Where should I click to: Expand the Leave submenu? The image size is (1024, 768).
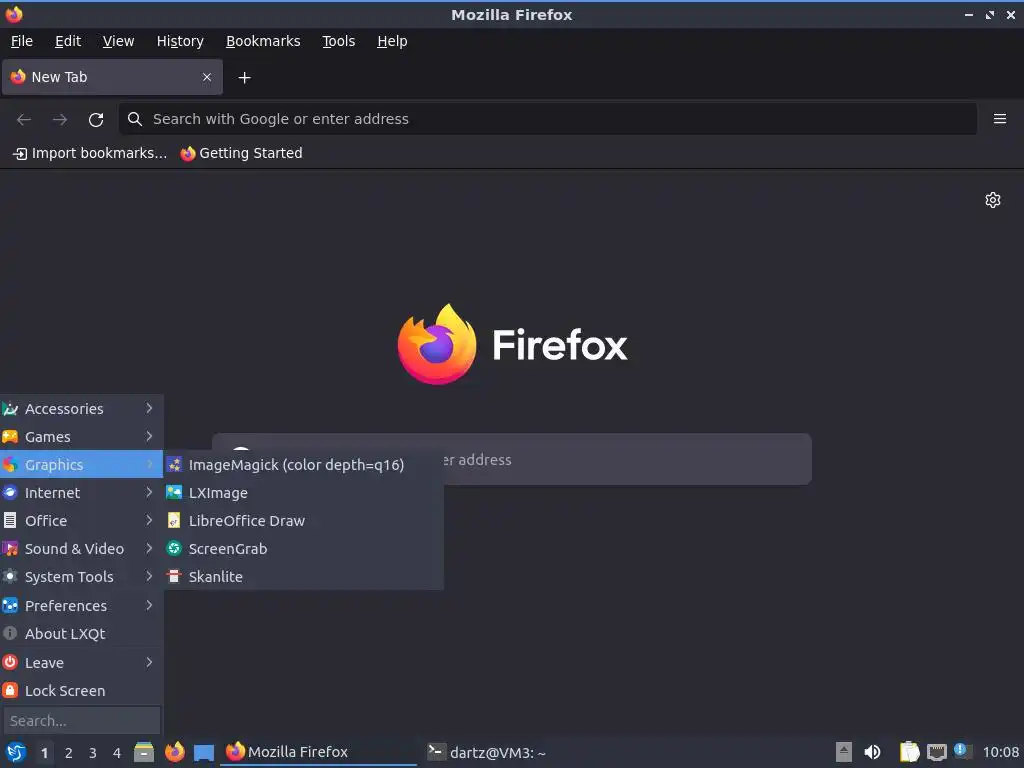click(81, 662)
